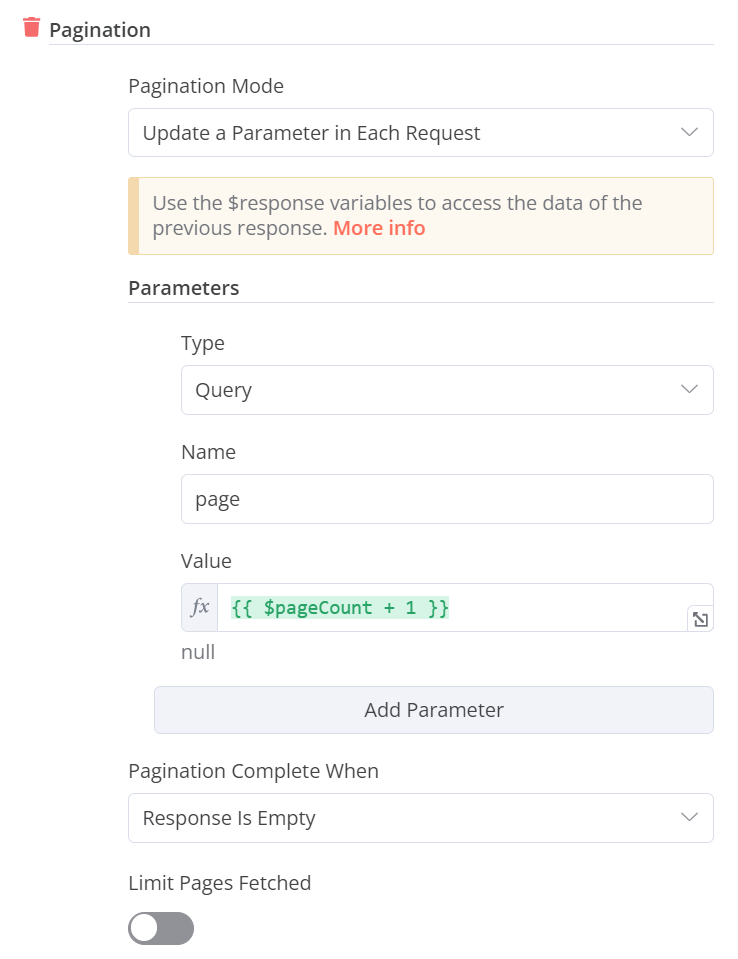The image size is (738, 959).
Task: Click the Pagination section heading
Action: click(100, 30)
